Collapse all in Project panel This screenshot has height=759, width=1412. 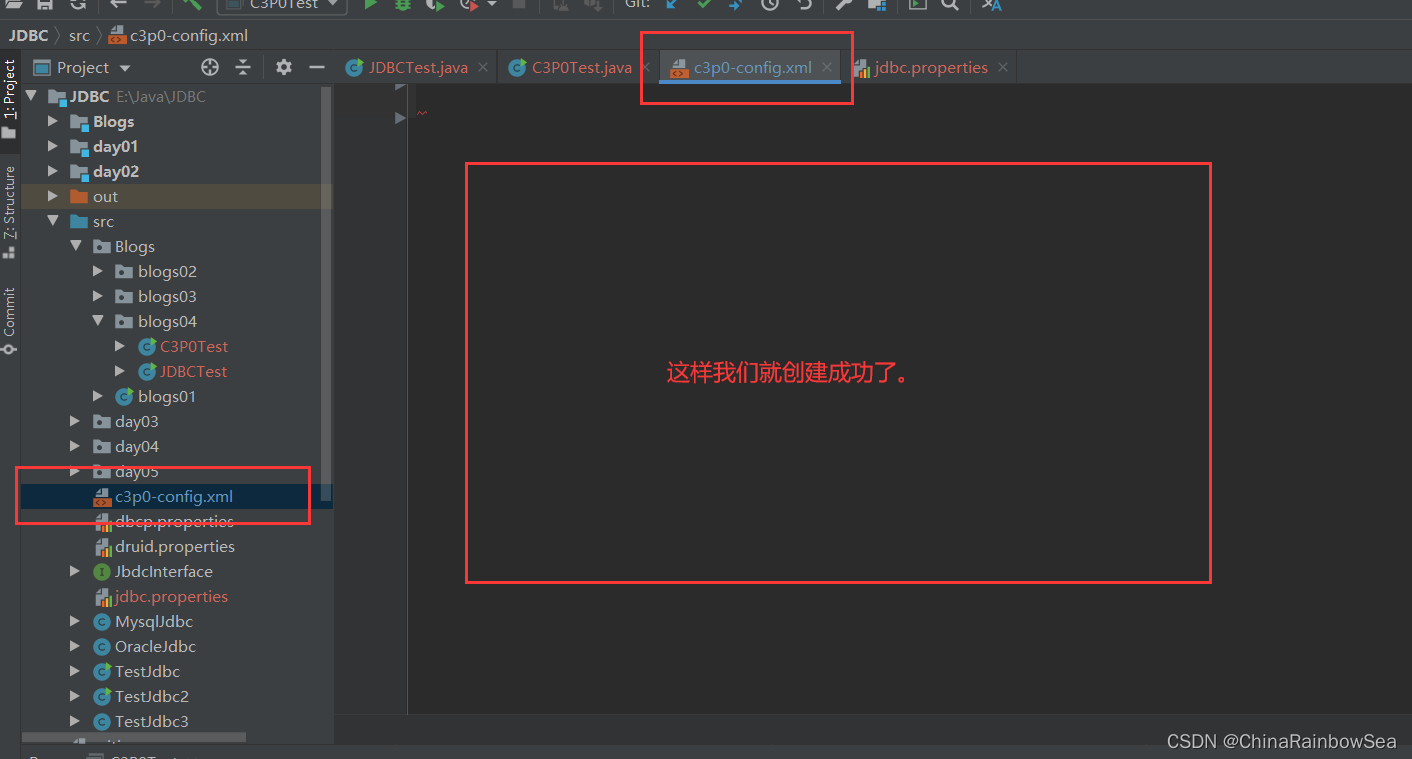[x=243, y=67]
